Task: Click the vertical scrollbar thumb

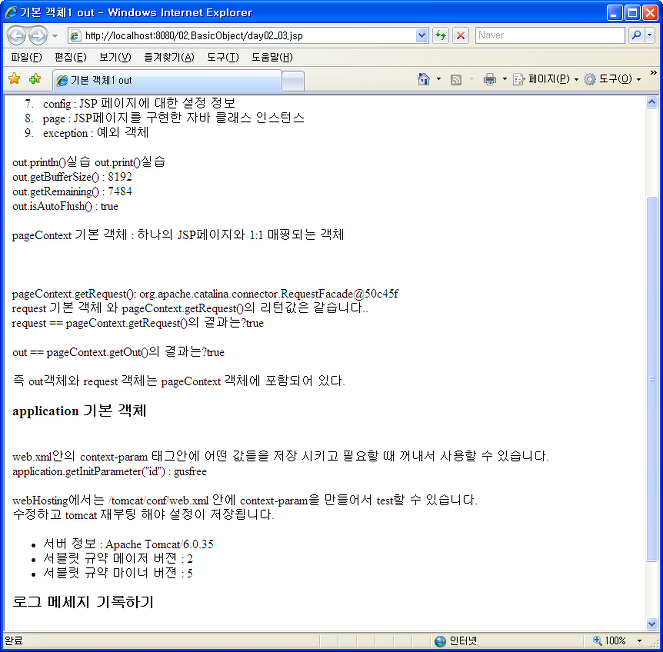Action: pyautogui.click(x=652, y=379)
